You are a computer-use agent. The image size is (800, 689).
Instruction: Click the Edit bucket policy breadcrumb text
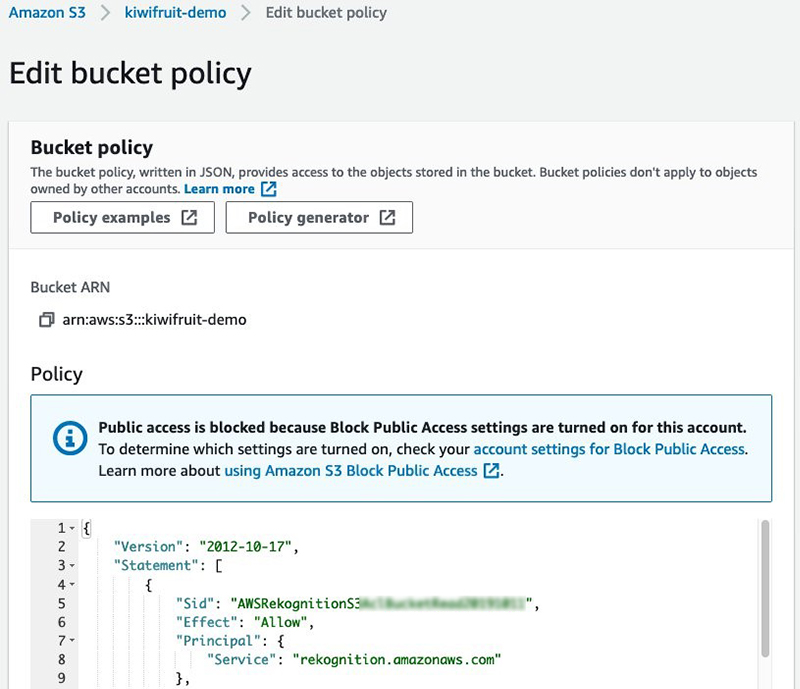(x=326, y=12)
